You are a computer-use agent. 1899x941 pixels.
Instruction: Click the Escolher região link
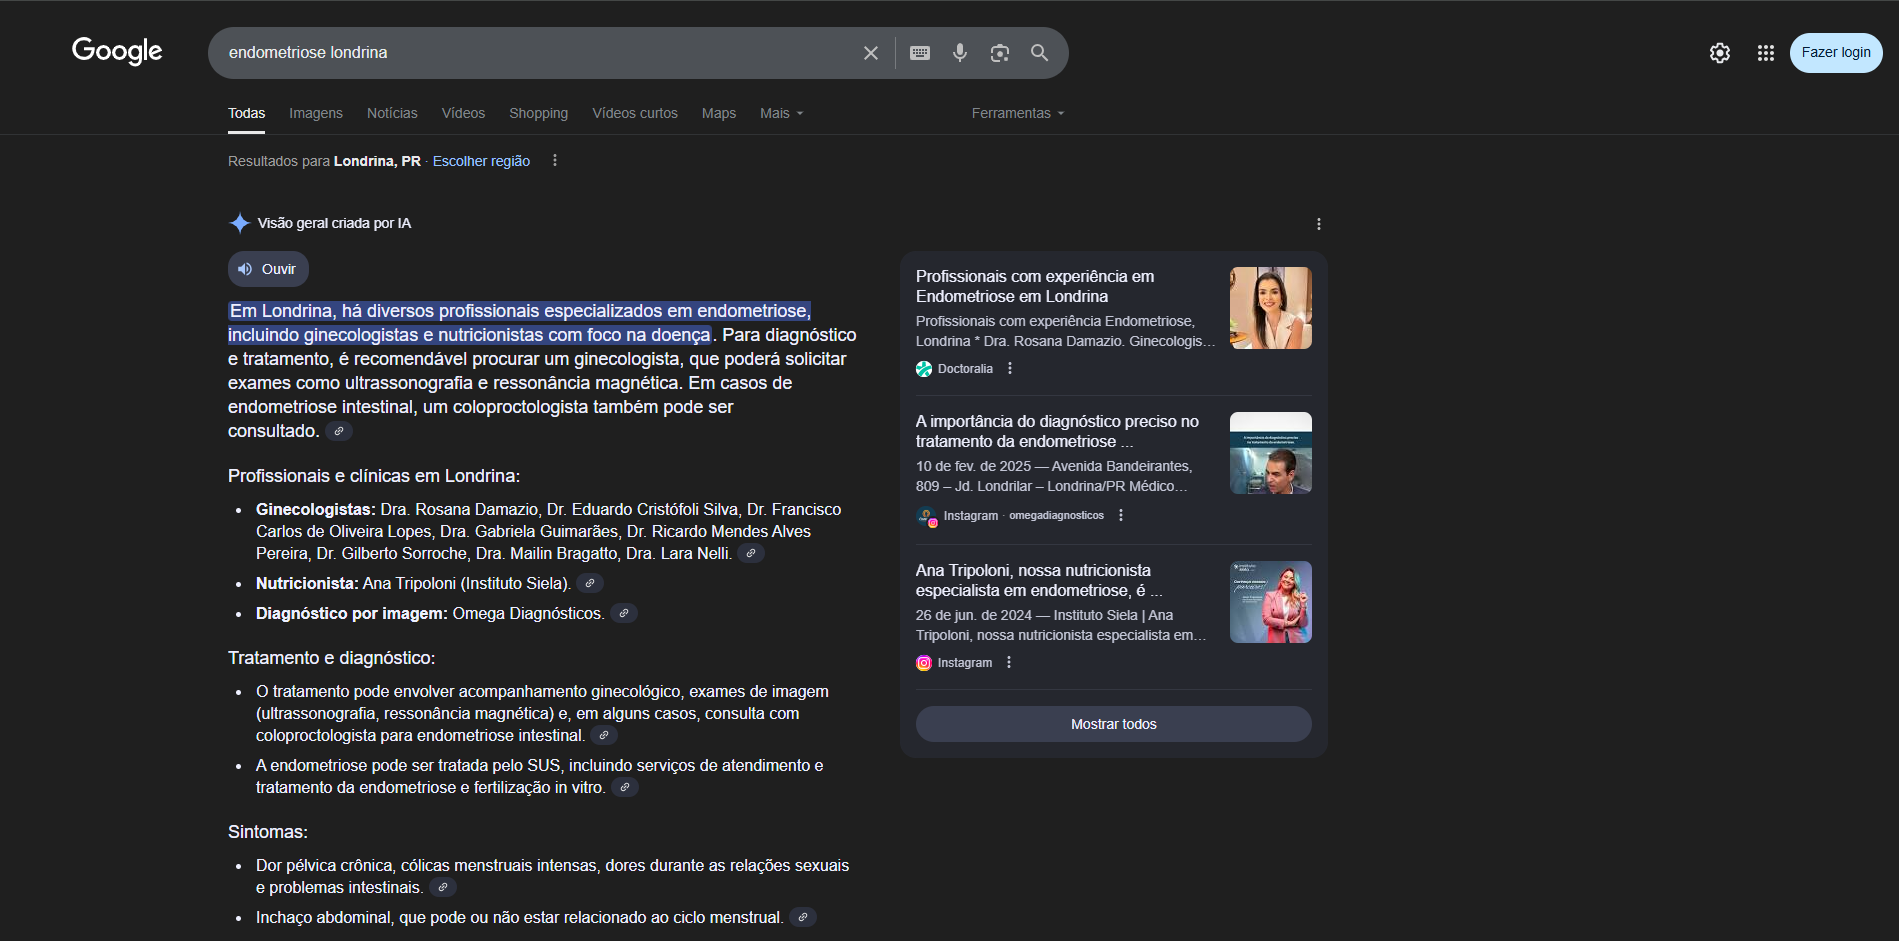481,161
